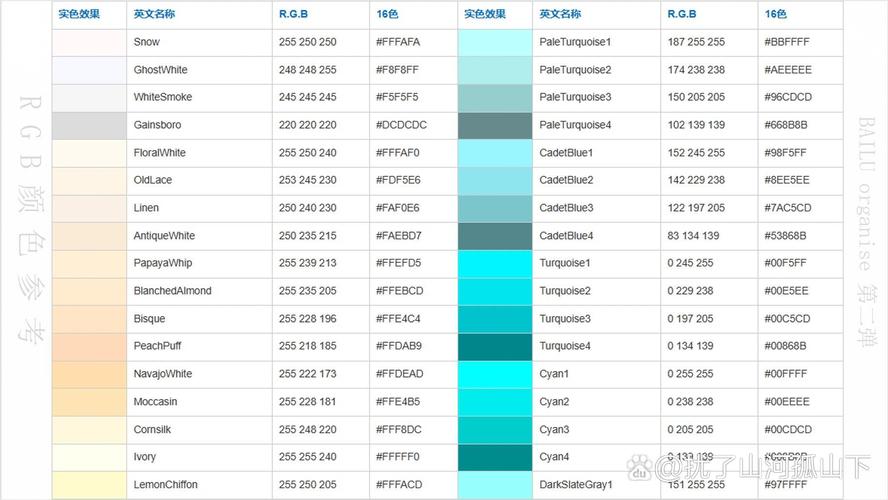Select the PeachPuff color swatch
The image size is (888, 500).
click(89, 346)
